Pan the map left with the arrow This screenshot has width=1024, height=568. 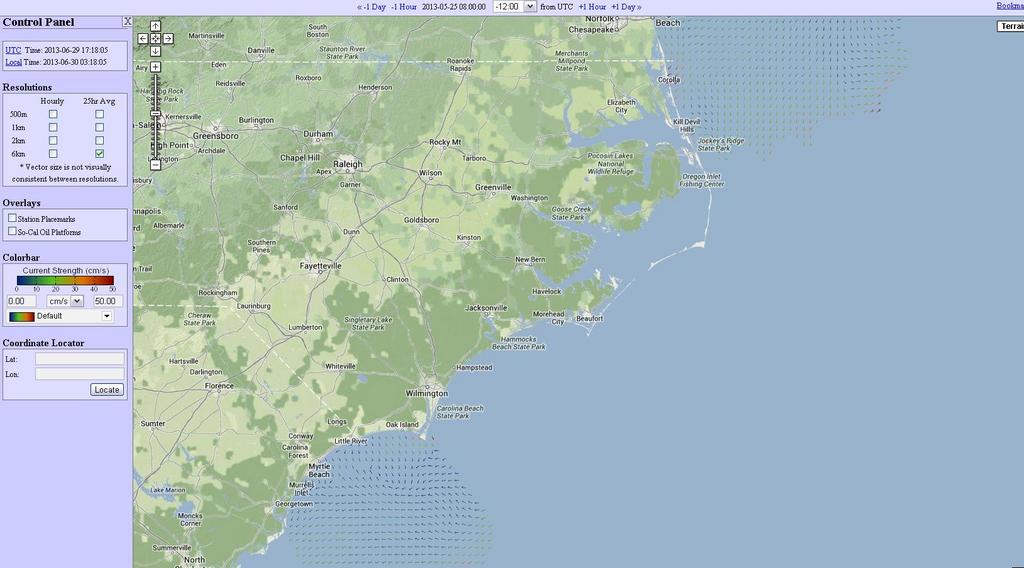point(143,38)
